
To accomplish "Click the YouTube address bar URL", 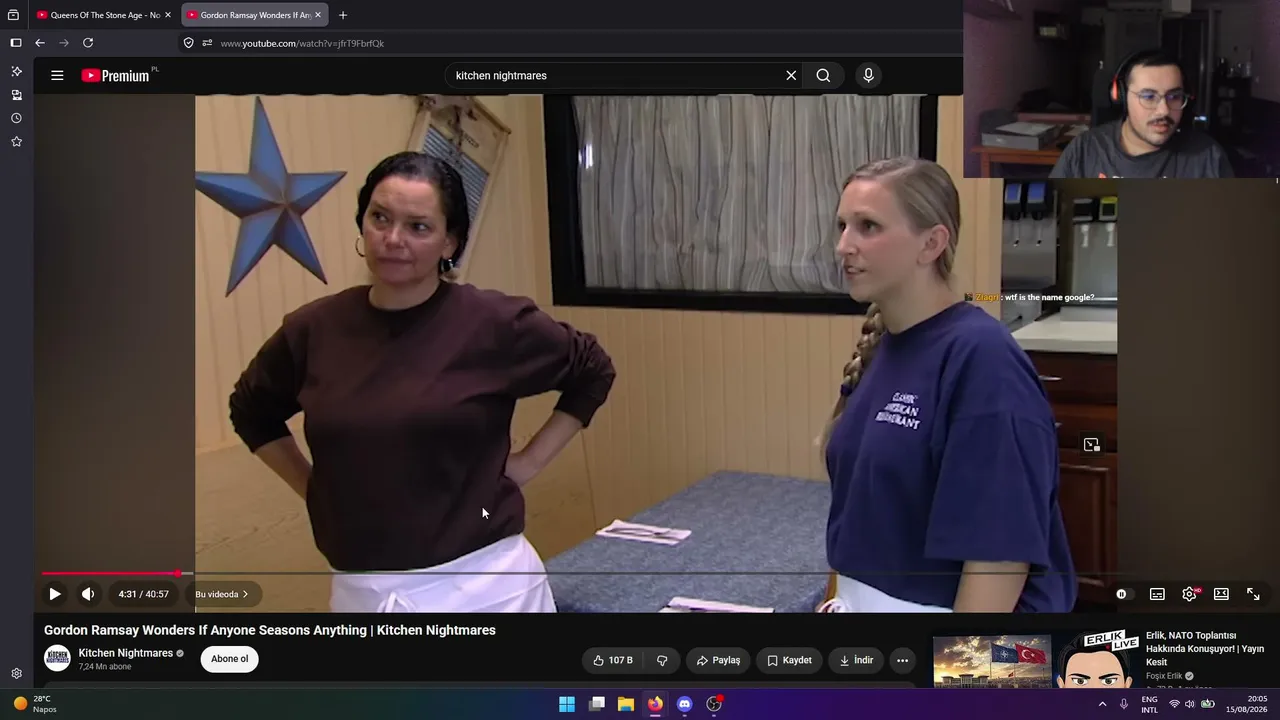I will tap(302, 43).
